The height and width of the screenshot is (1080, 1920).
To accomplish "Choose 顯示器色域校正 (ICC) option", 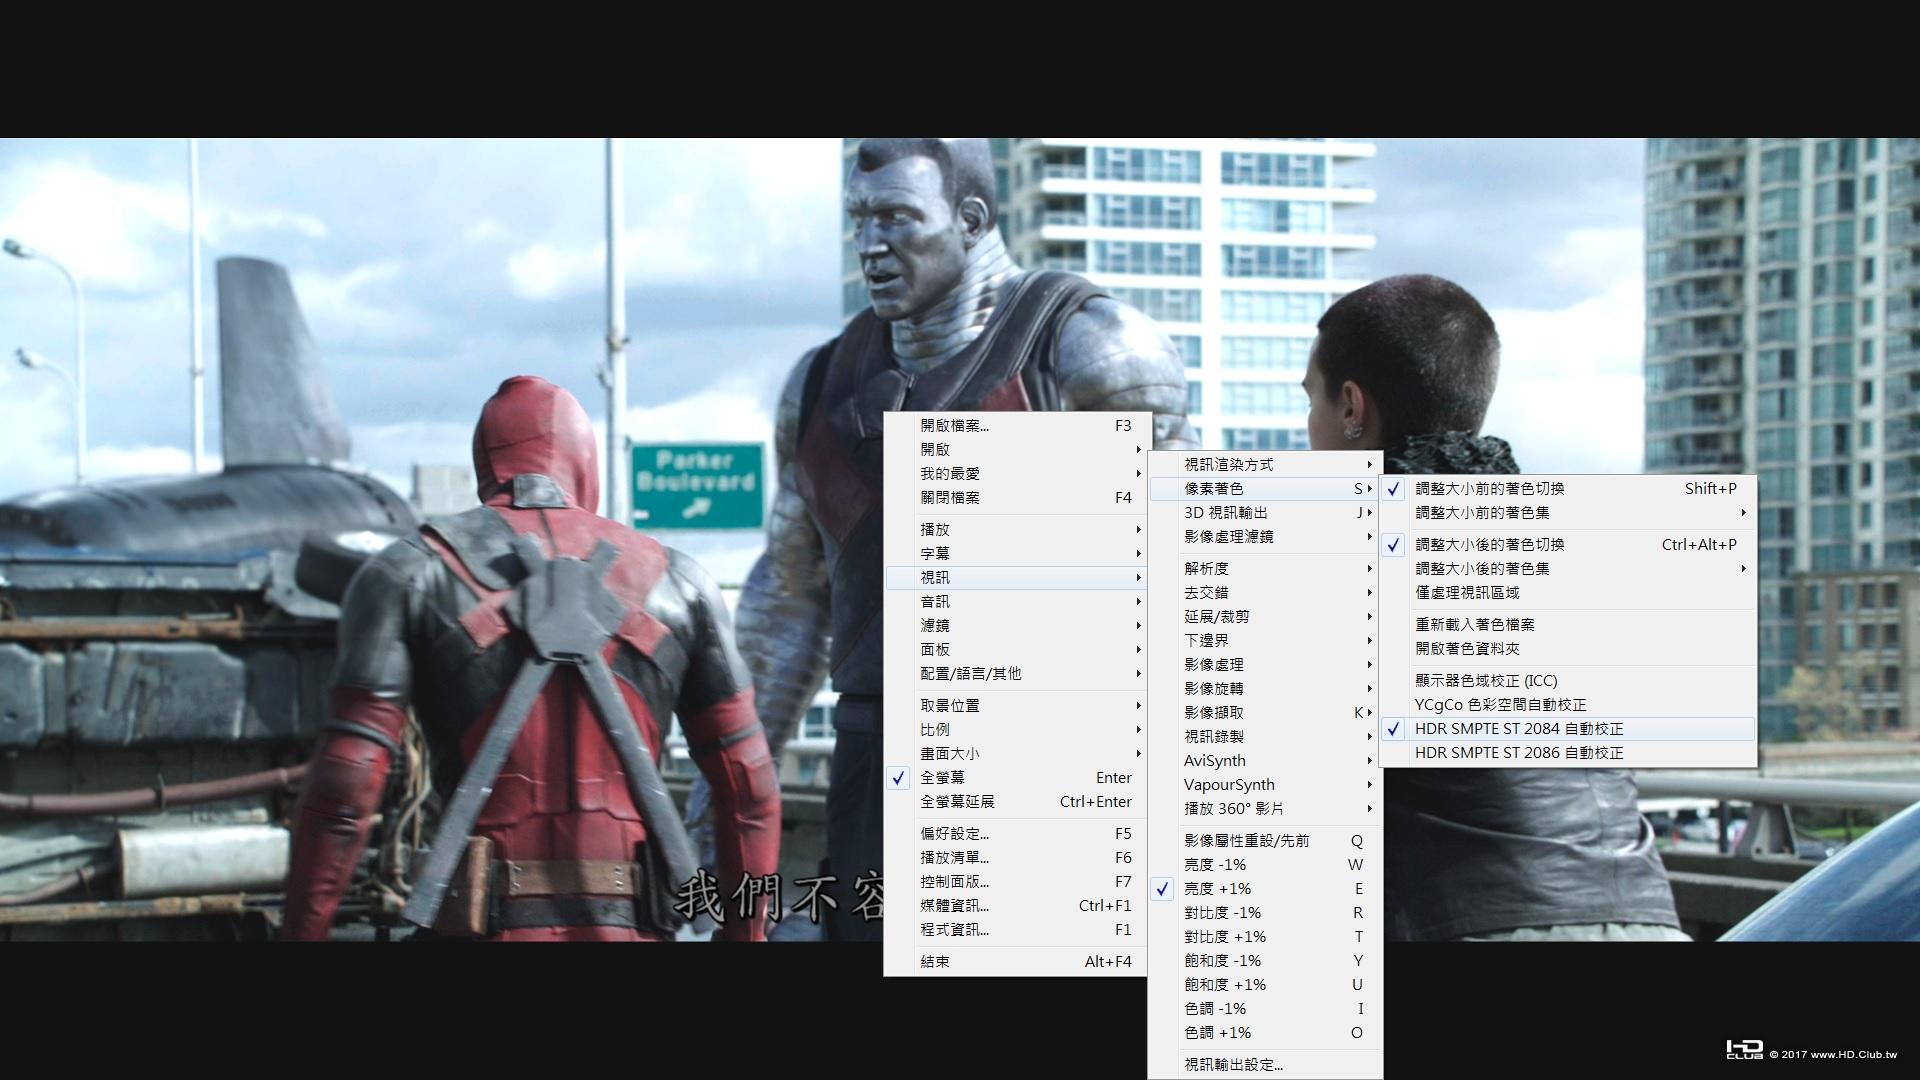I will (1486, 681).
